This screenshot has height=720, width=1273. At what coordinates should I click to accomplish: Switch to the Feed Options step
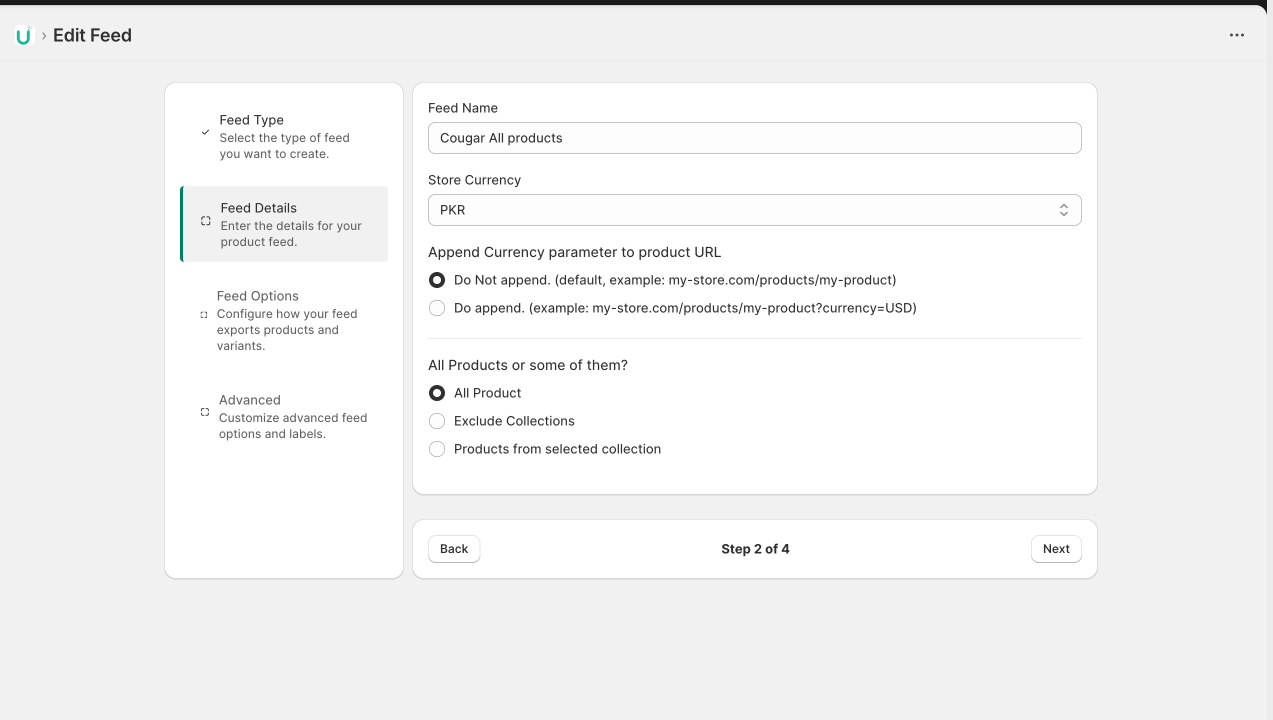tap(283, 320)
